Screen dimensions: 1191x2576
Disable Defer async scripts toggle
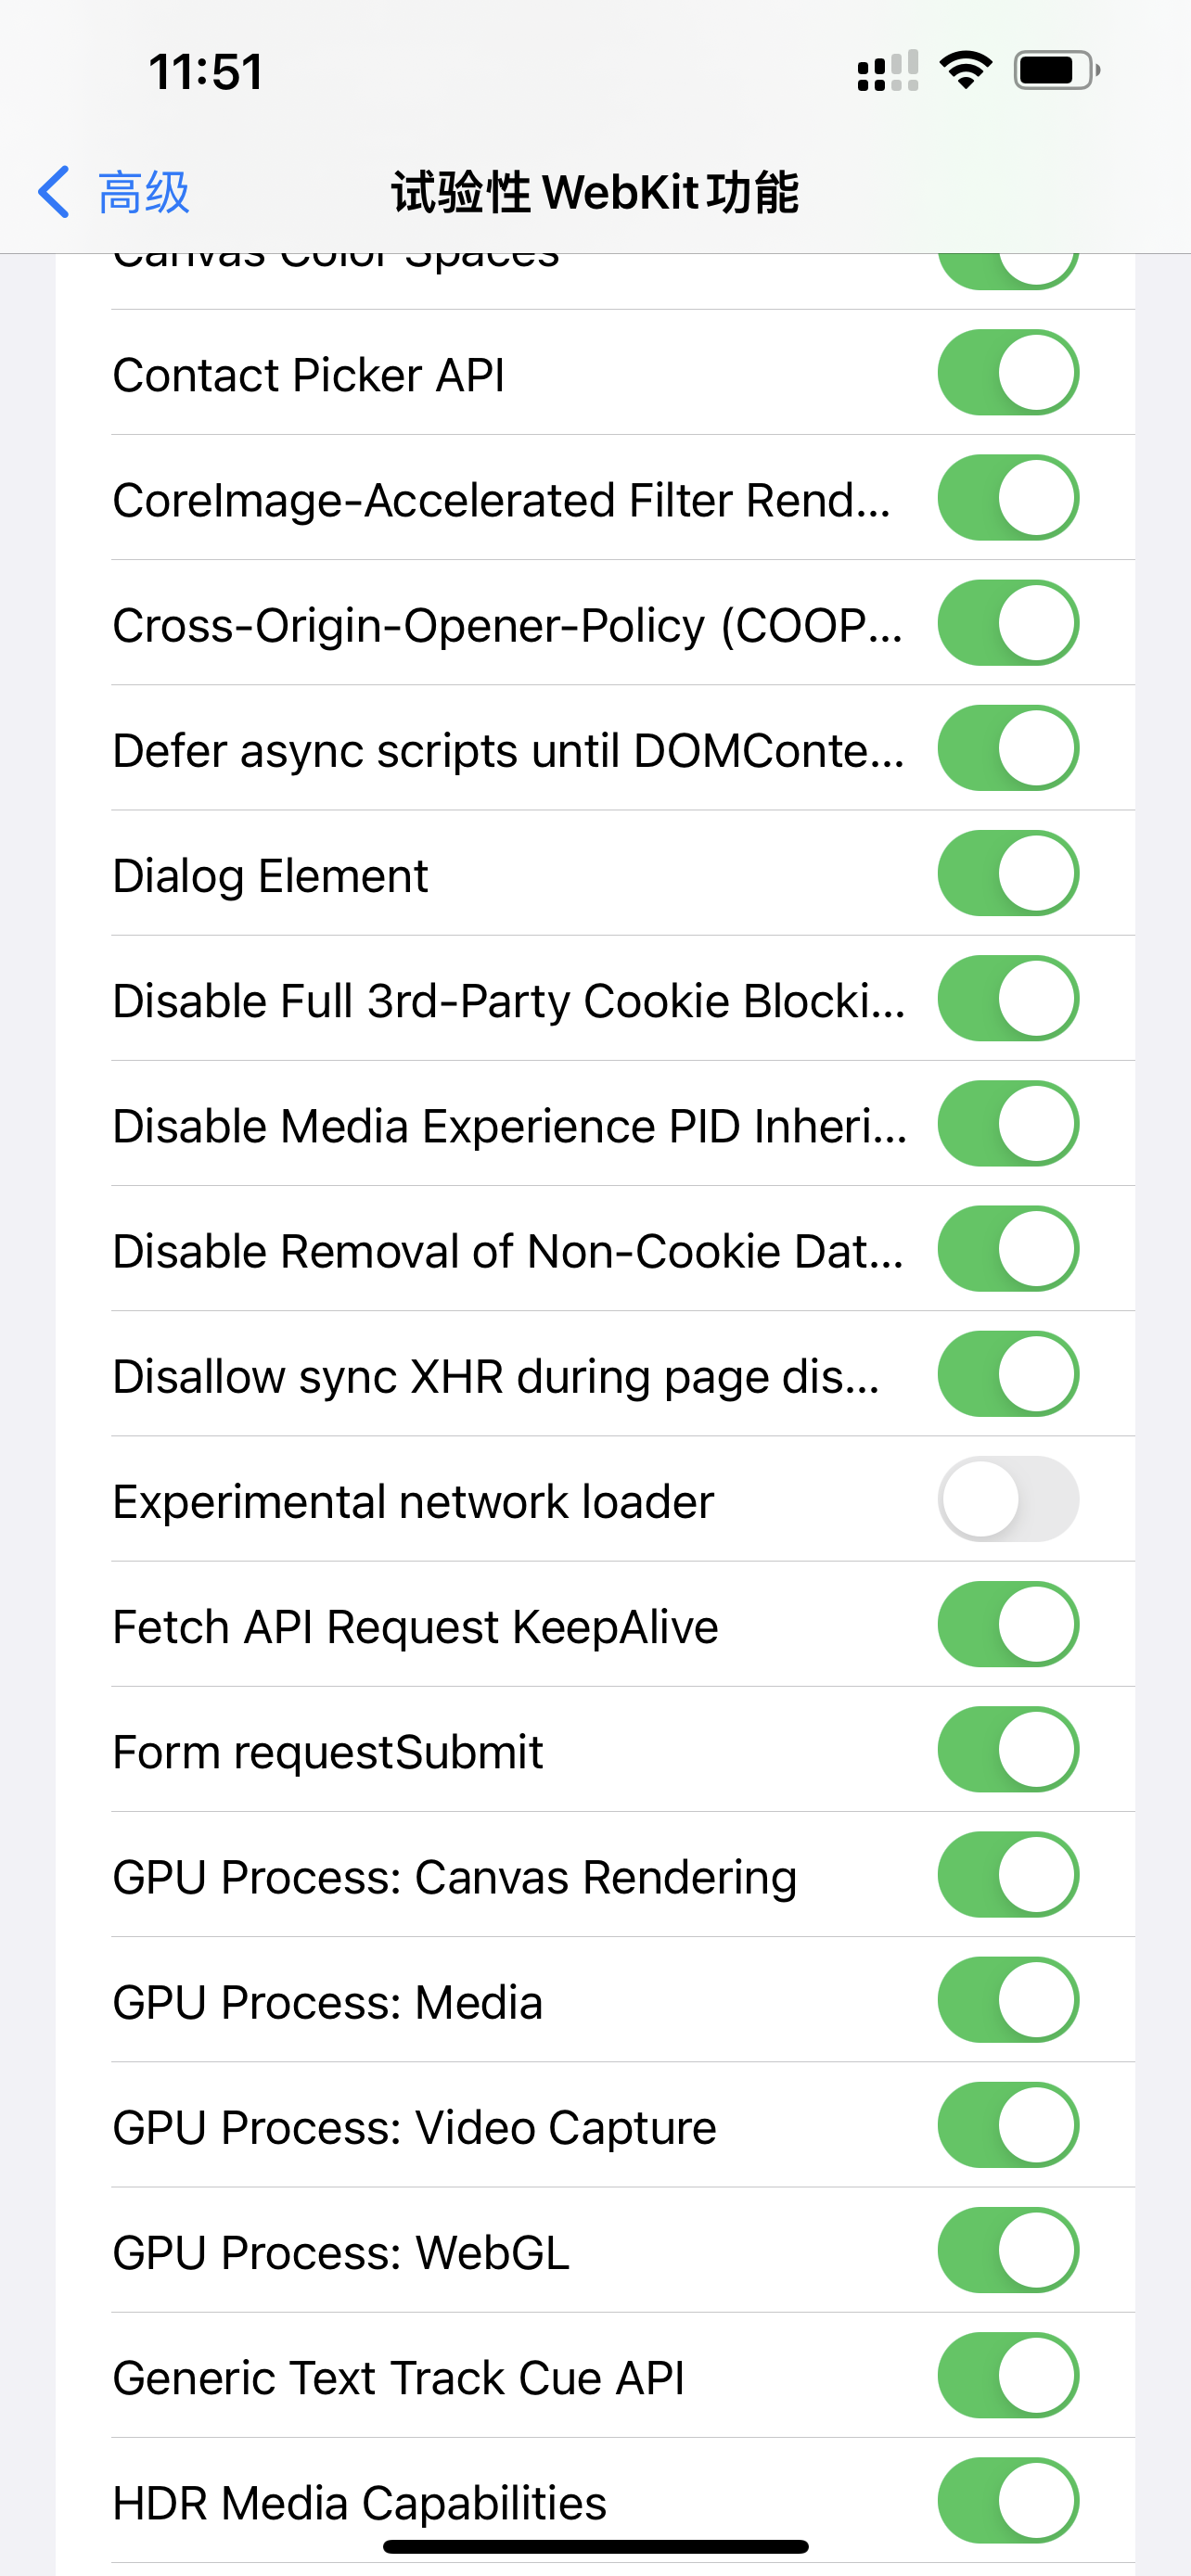click(x=1008, y=748)
